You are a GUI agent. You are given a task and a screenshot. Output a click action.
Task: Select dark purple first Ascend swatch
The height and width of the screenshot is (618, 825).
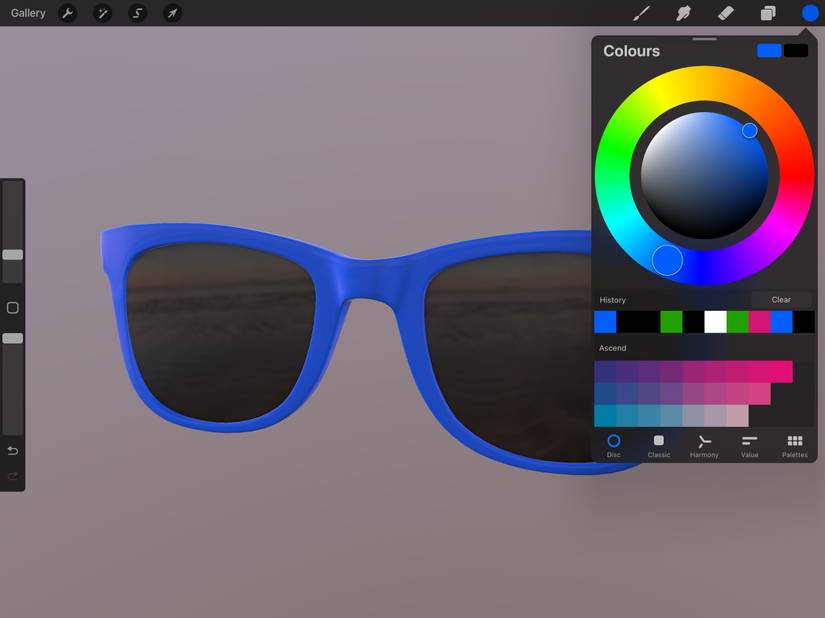[x=605, y=371]
